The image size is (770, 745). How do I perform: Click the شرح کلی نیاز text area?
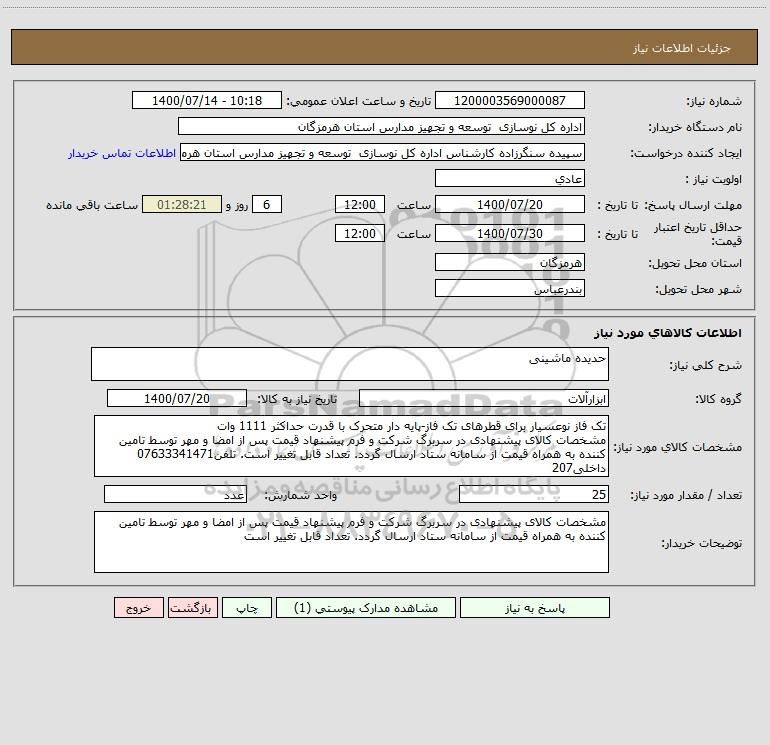pyautogui.click(x=350, y=364)
